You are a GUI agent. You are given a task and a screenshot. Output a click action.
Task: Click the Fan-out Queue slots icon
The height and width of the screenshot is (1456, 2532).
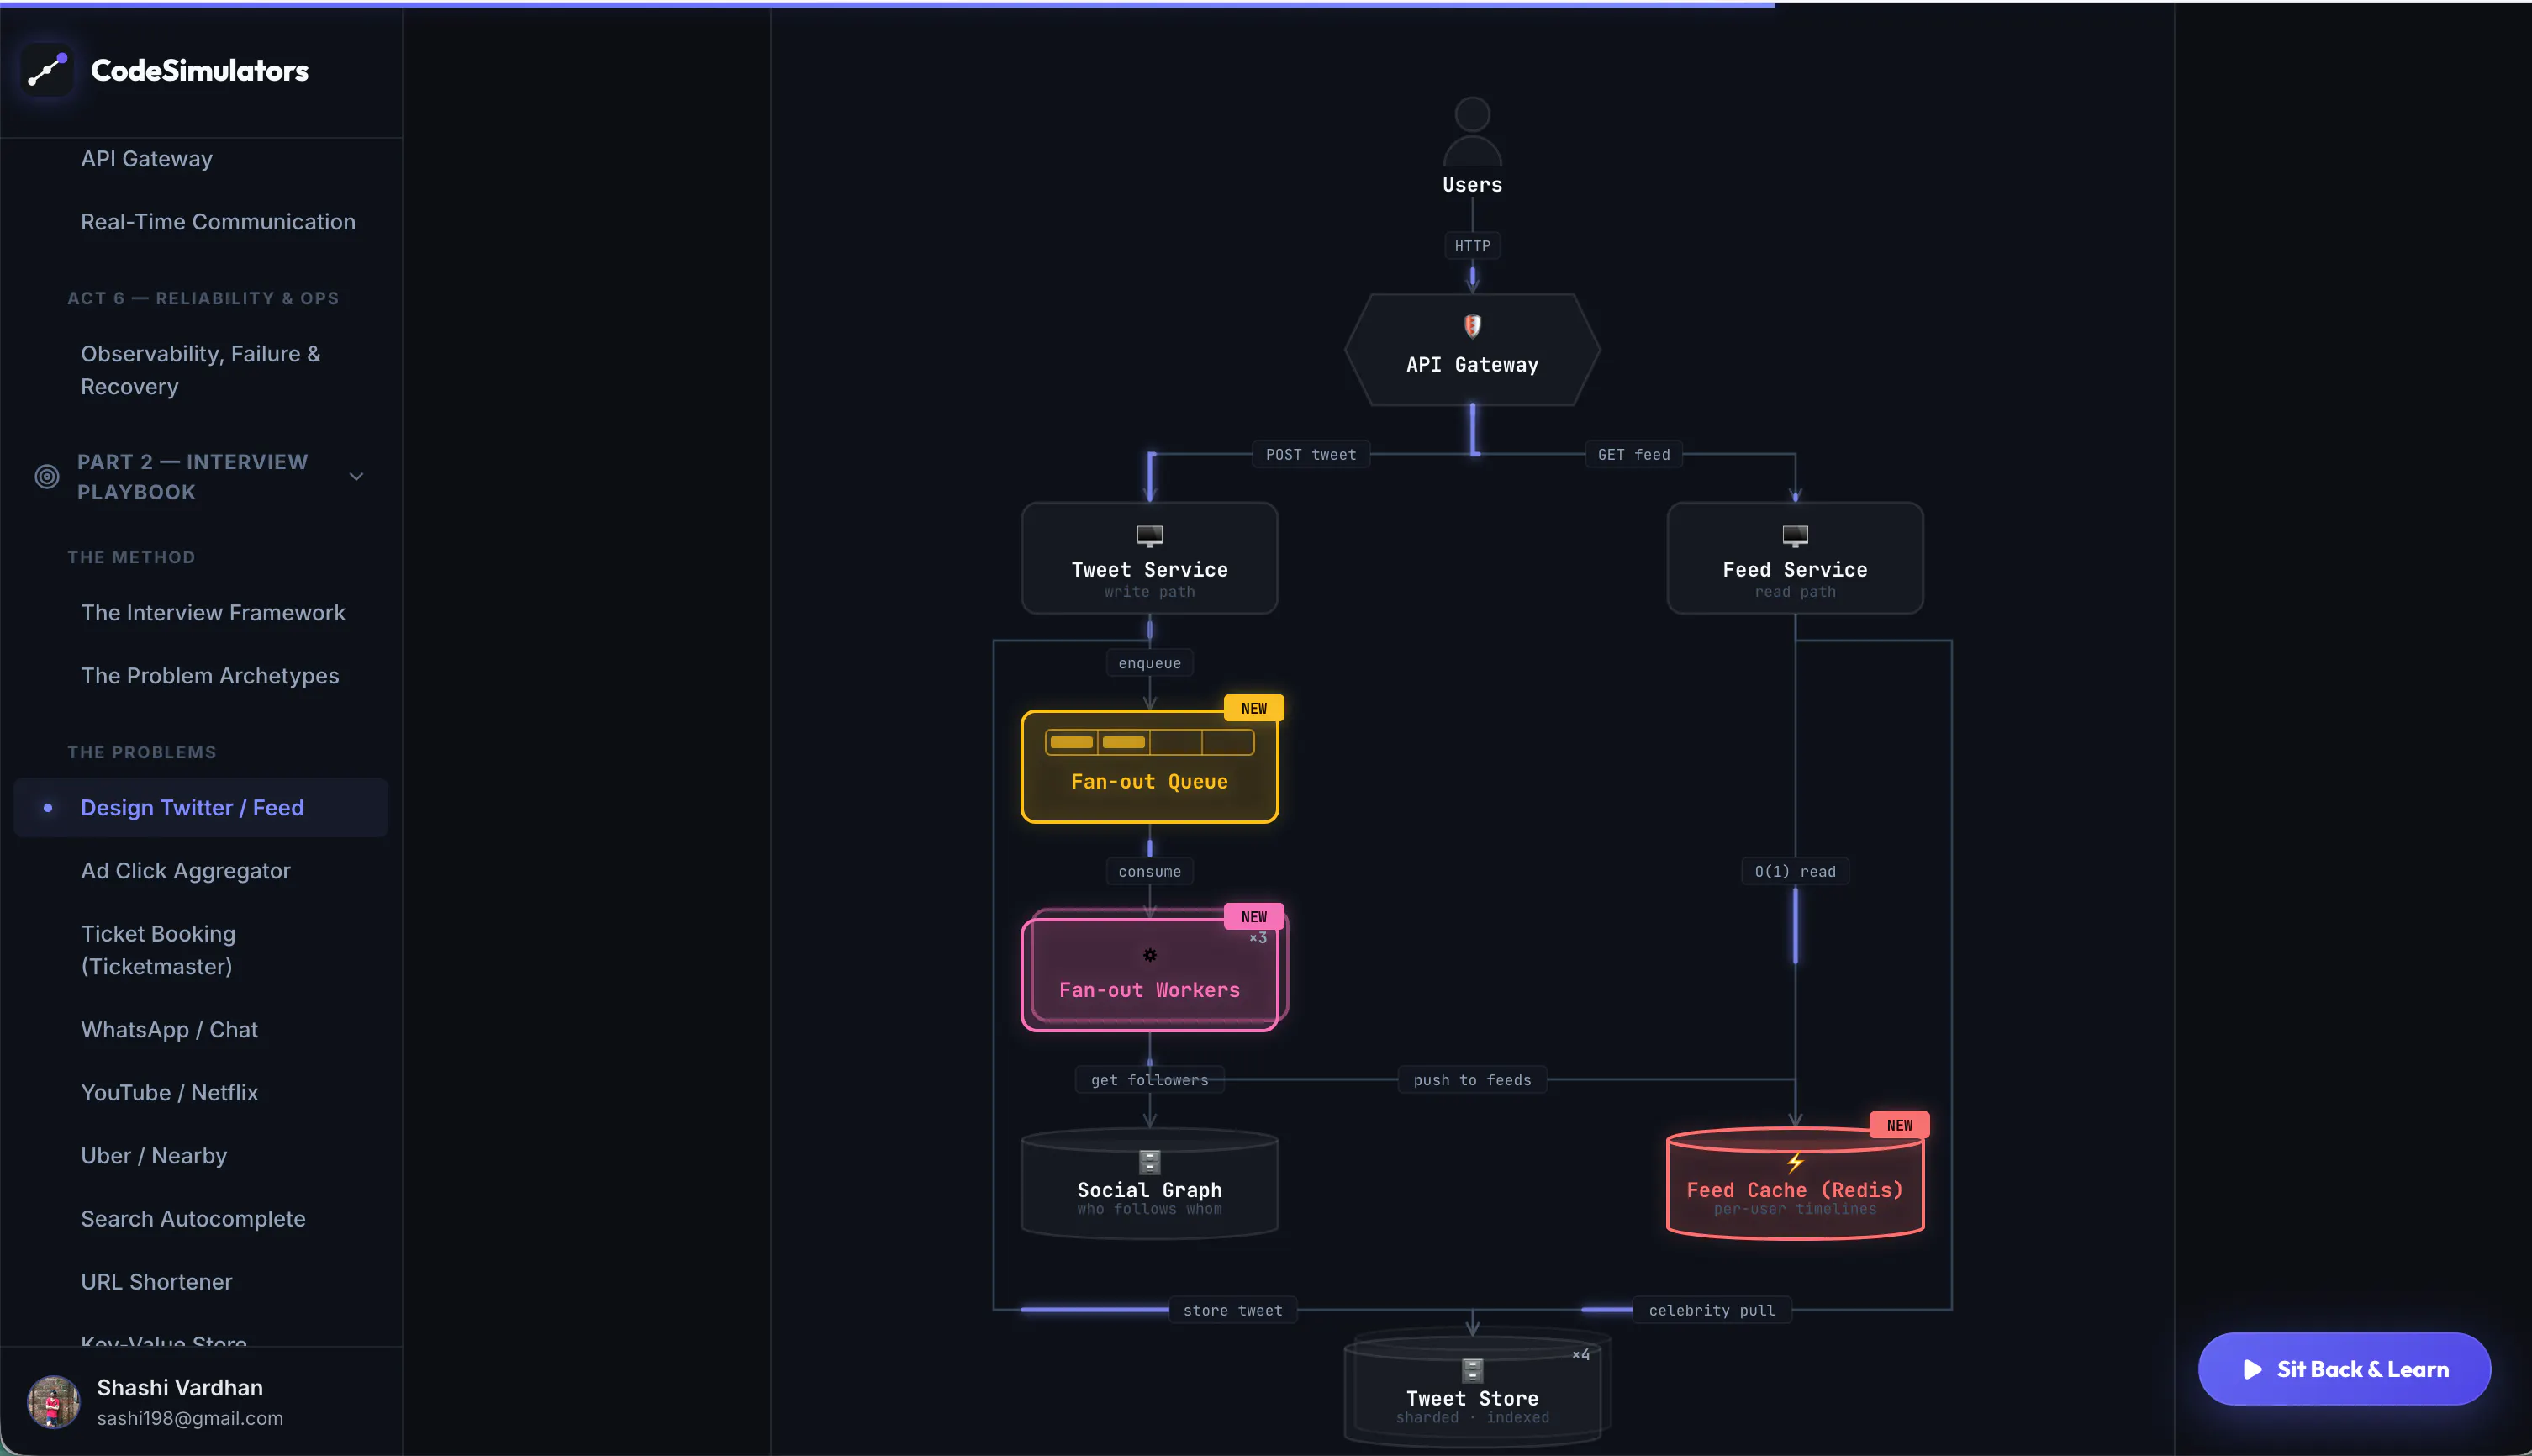click(x=1150, y=742)
